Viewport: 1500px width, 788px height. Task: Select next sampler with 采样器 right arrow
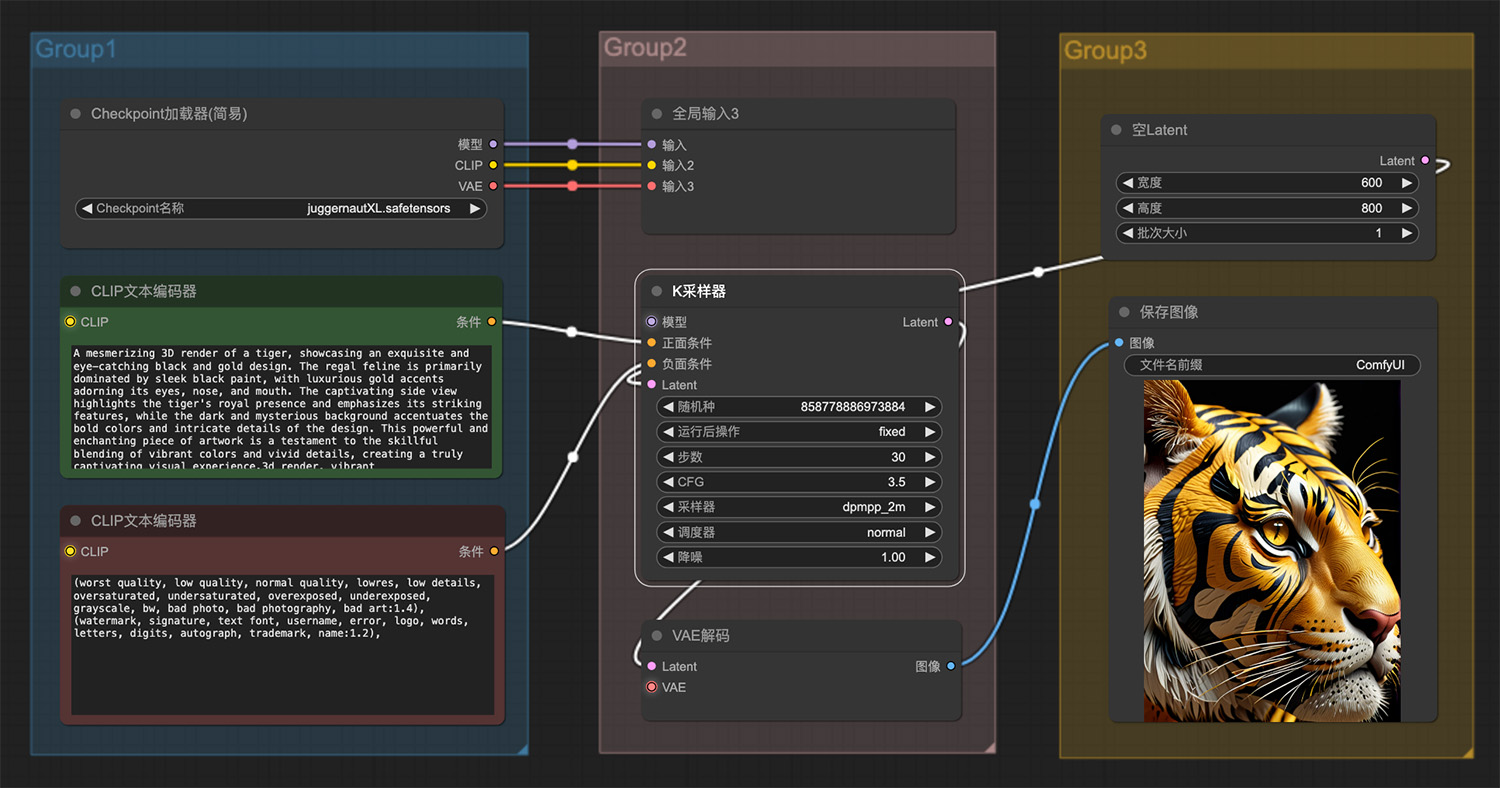pos(930,507)
